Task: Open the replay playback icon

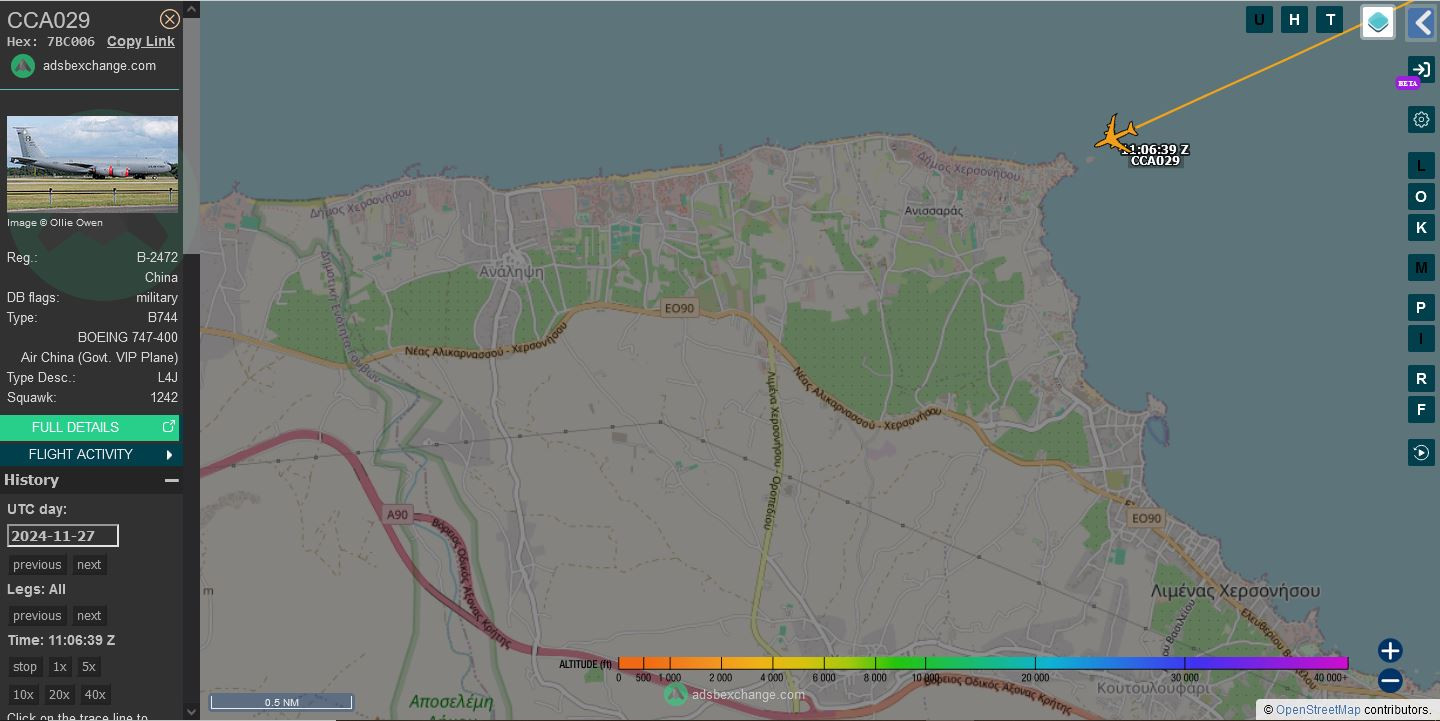Action: [x=1421, y=452]
